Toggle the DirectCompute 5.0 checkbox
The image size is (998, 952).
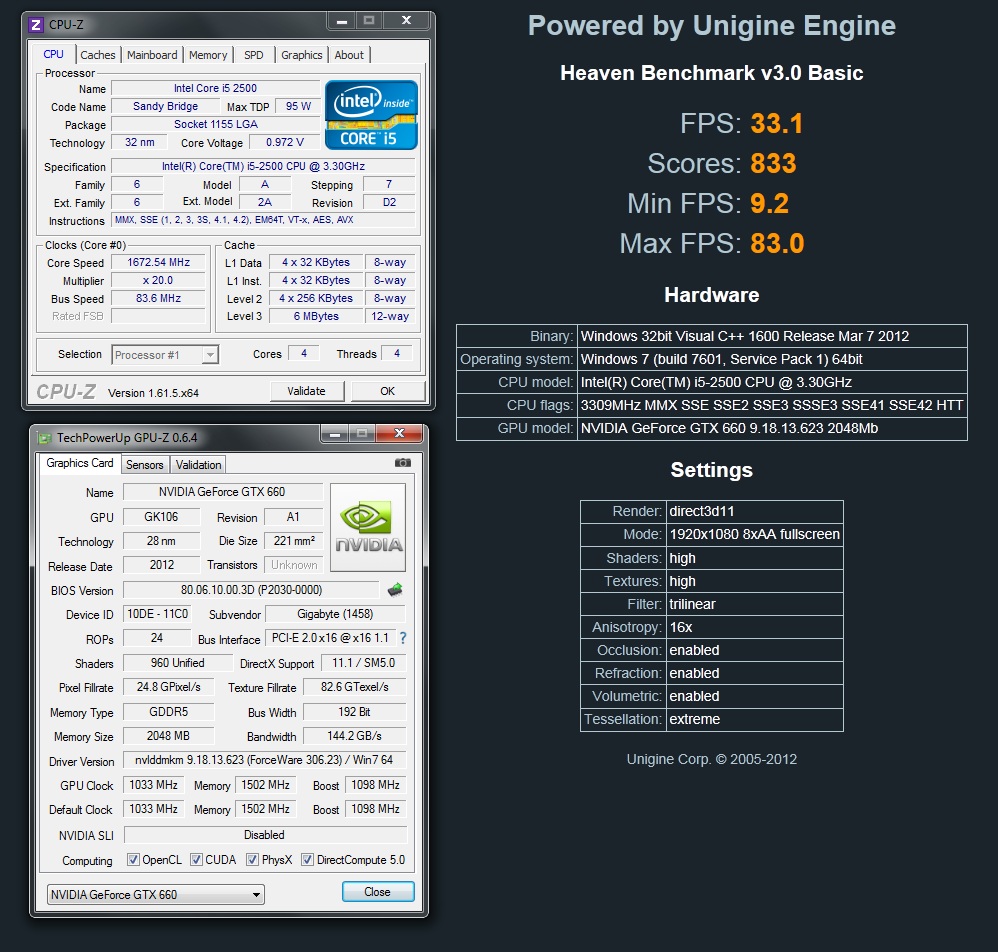(x=307, y=860)
